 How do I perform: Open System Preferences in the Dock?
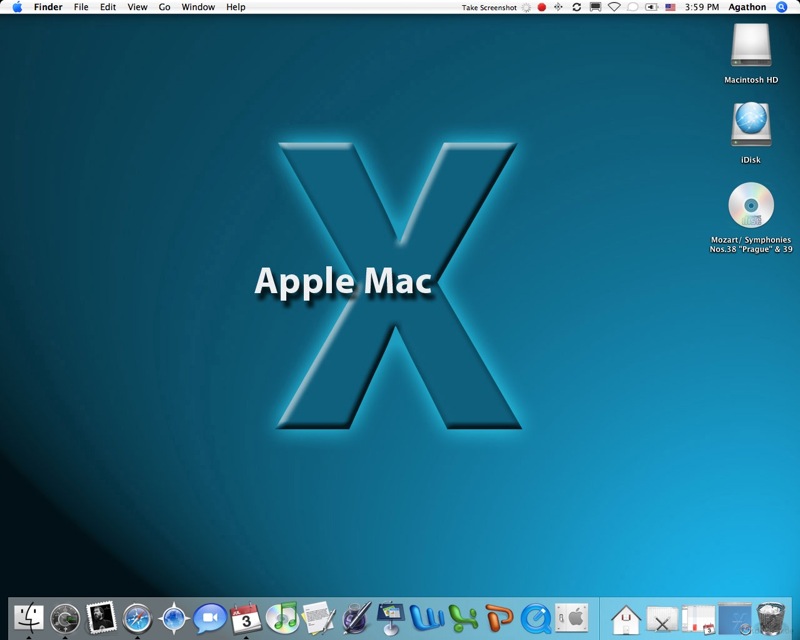(x=571, y=618)
